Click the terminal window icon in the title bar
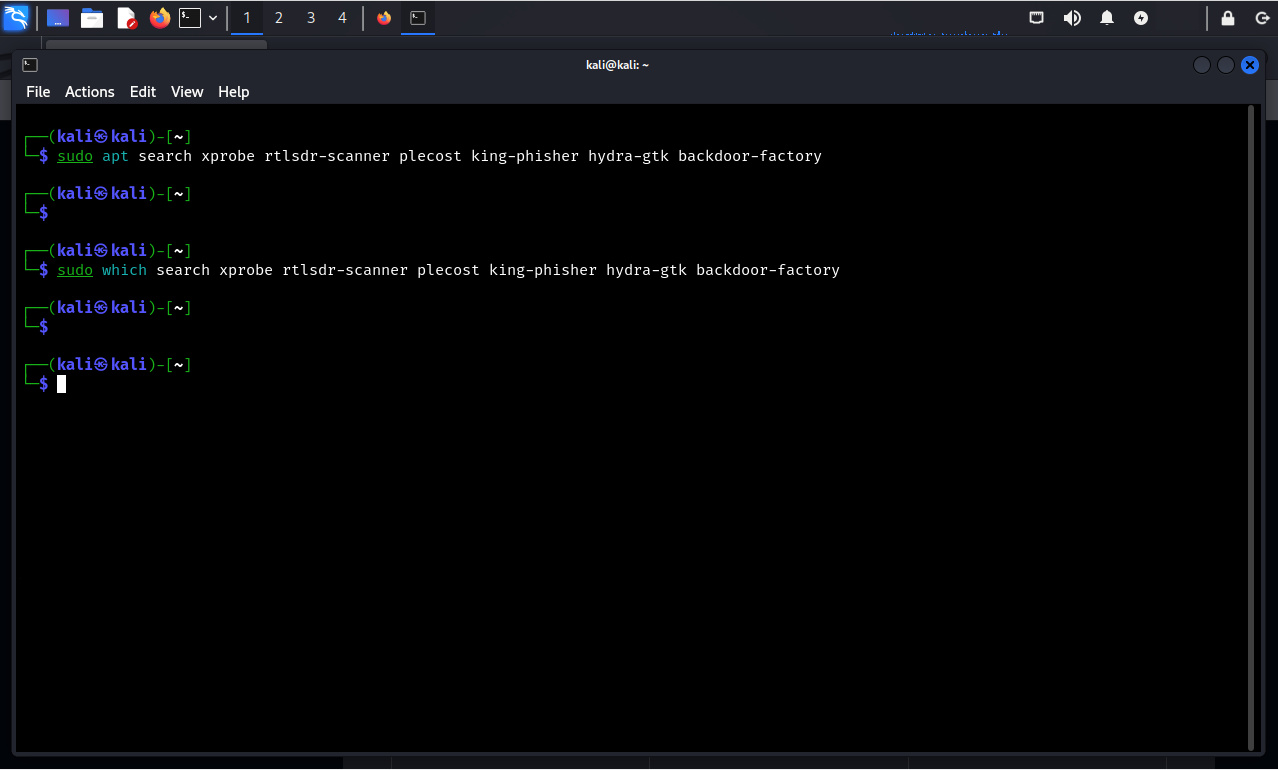Image resolution: width=1278 pixels, height=770 pixels. click(30, 65)
